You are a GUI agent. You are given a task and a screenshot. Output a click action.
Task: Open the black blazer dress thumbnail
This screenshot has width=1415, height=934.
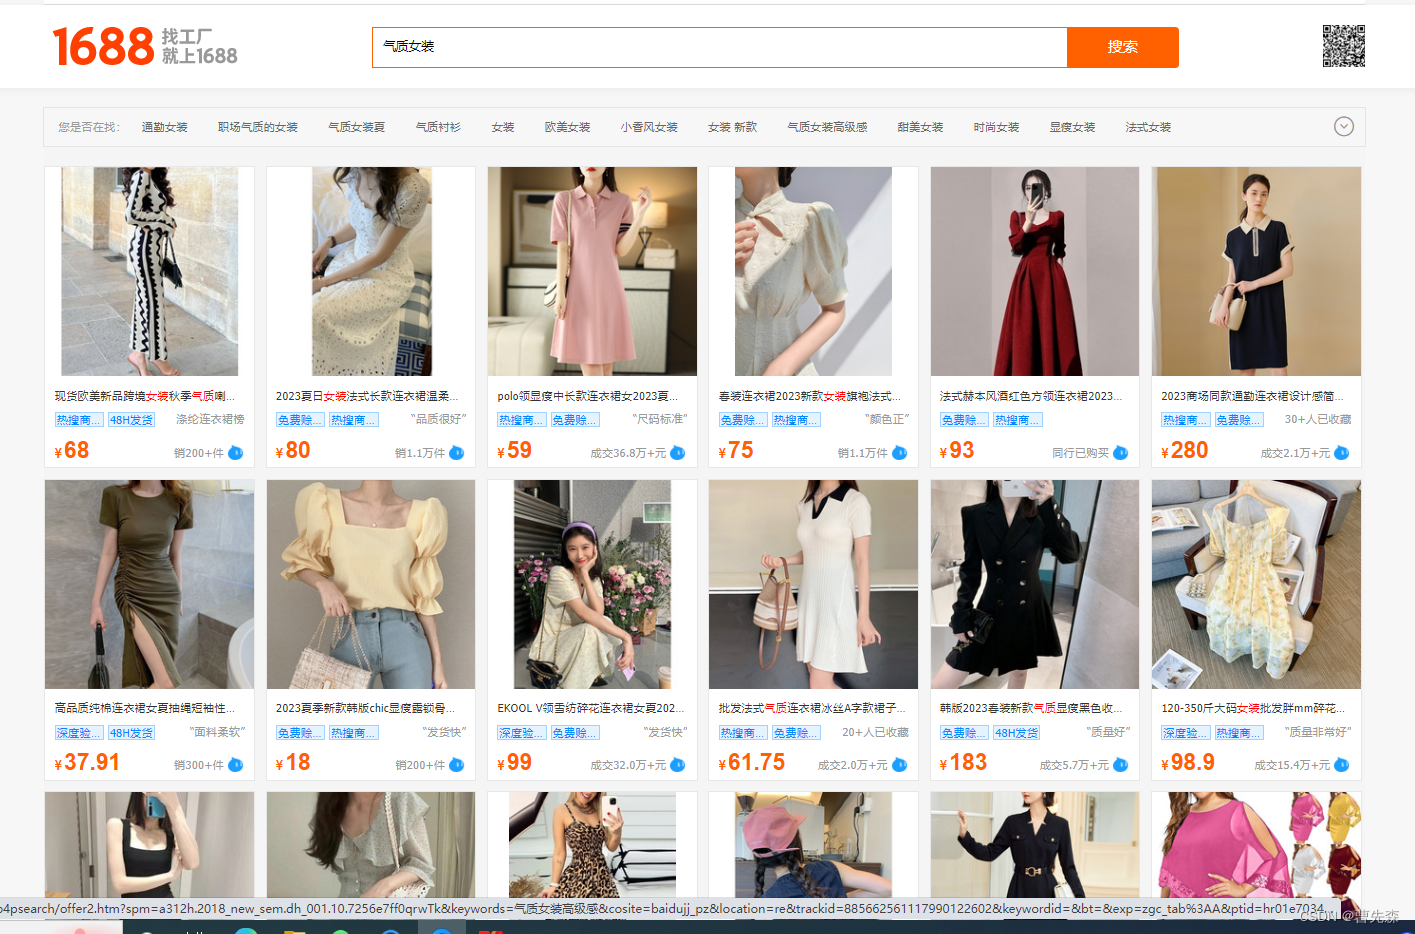(x=1035, y=584)
